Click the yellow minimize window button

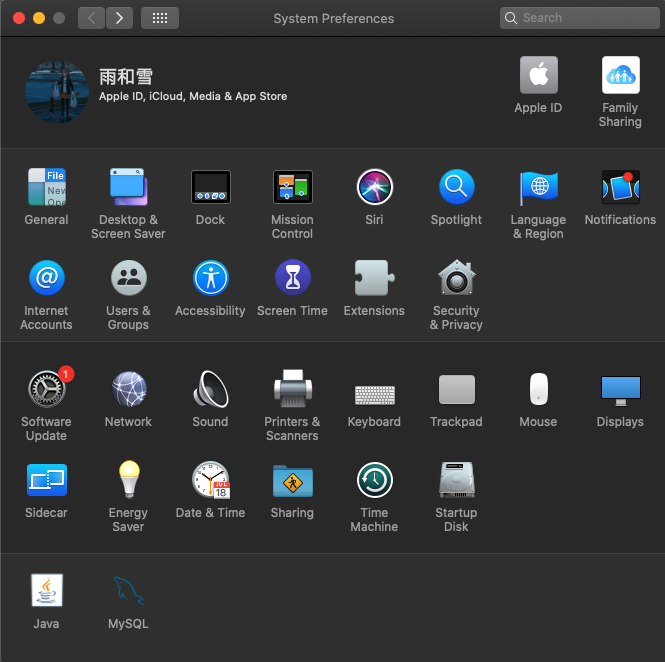[x=39, y=18]
